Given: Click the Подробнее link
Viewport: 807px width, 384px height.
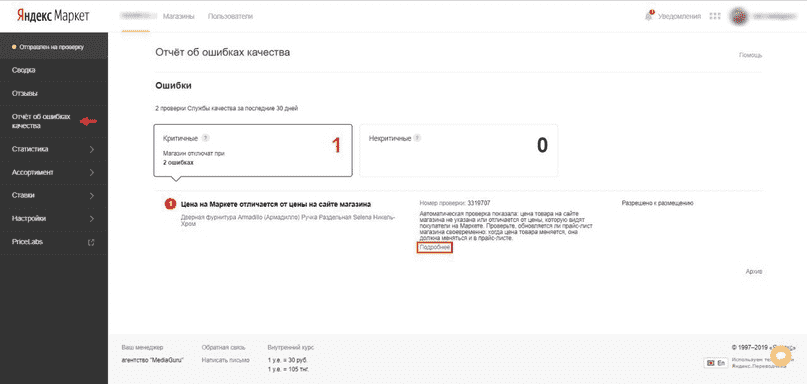Looking at the screenshot, I should click(435, 248).
